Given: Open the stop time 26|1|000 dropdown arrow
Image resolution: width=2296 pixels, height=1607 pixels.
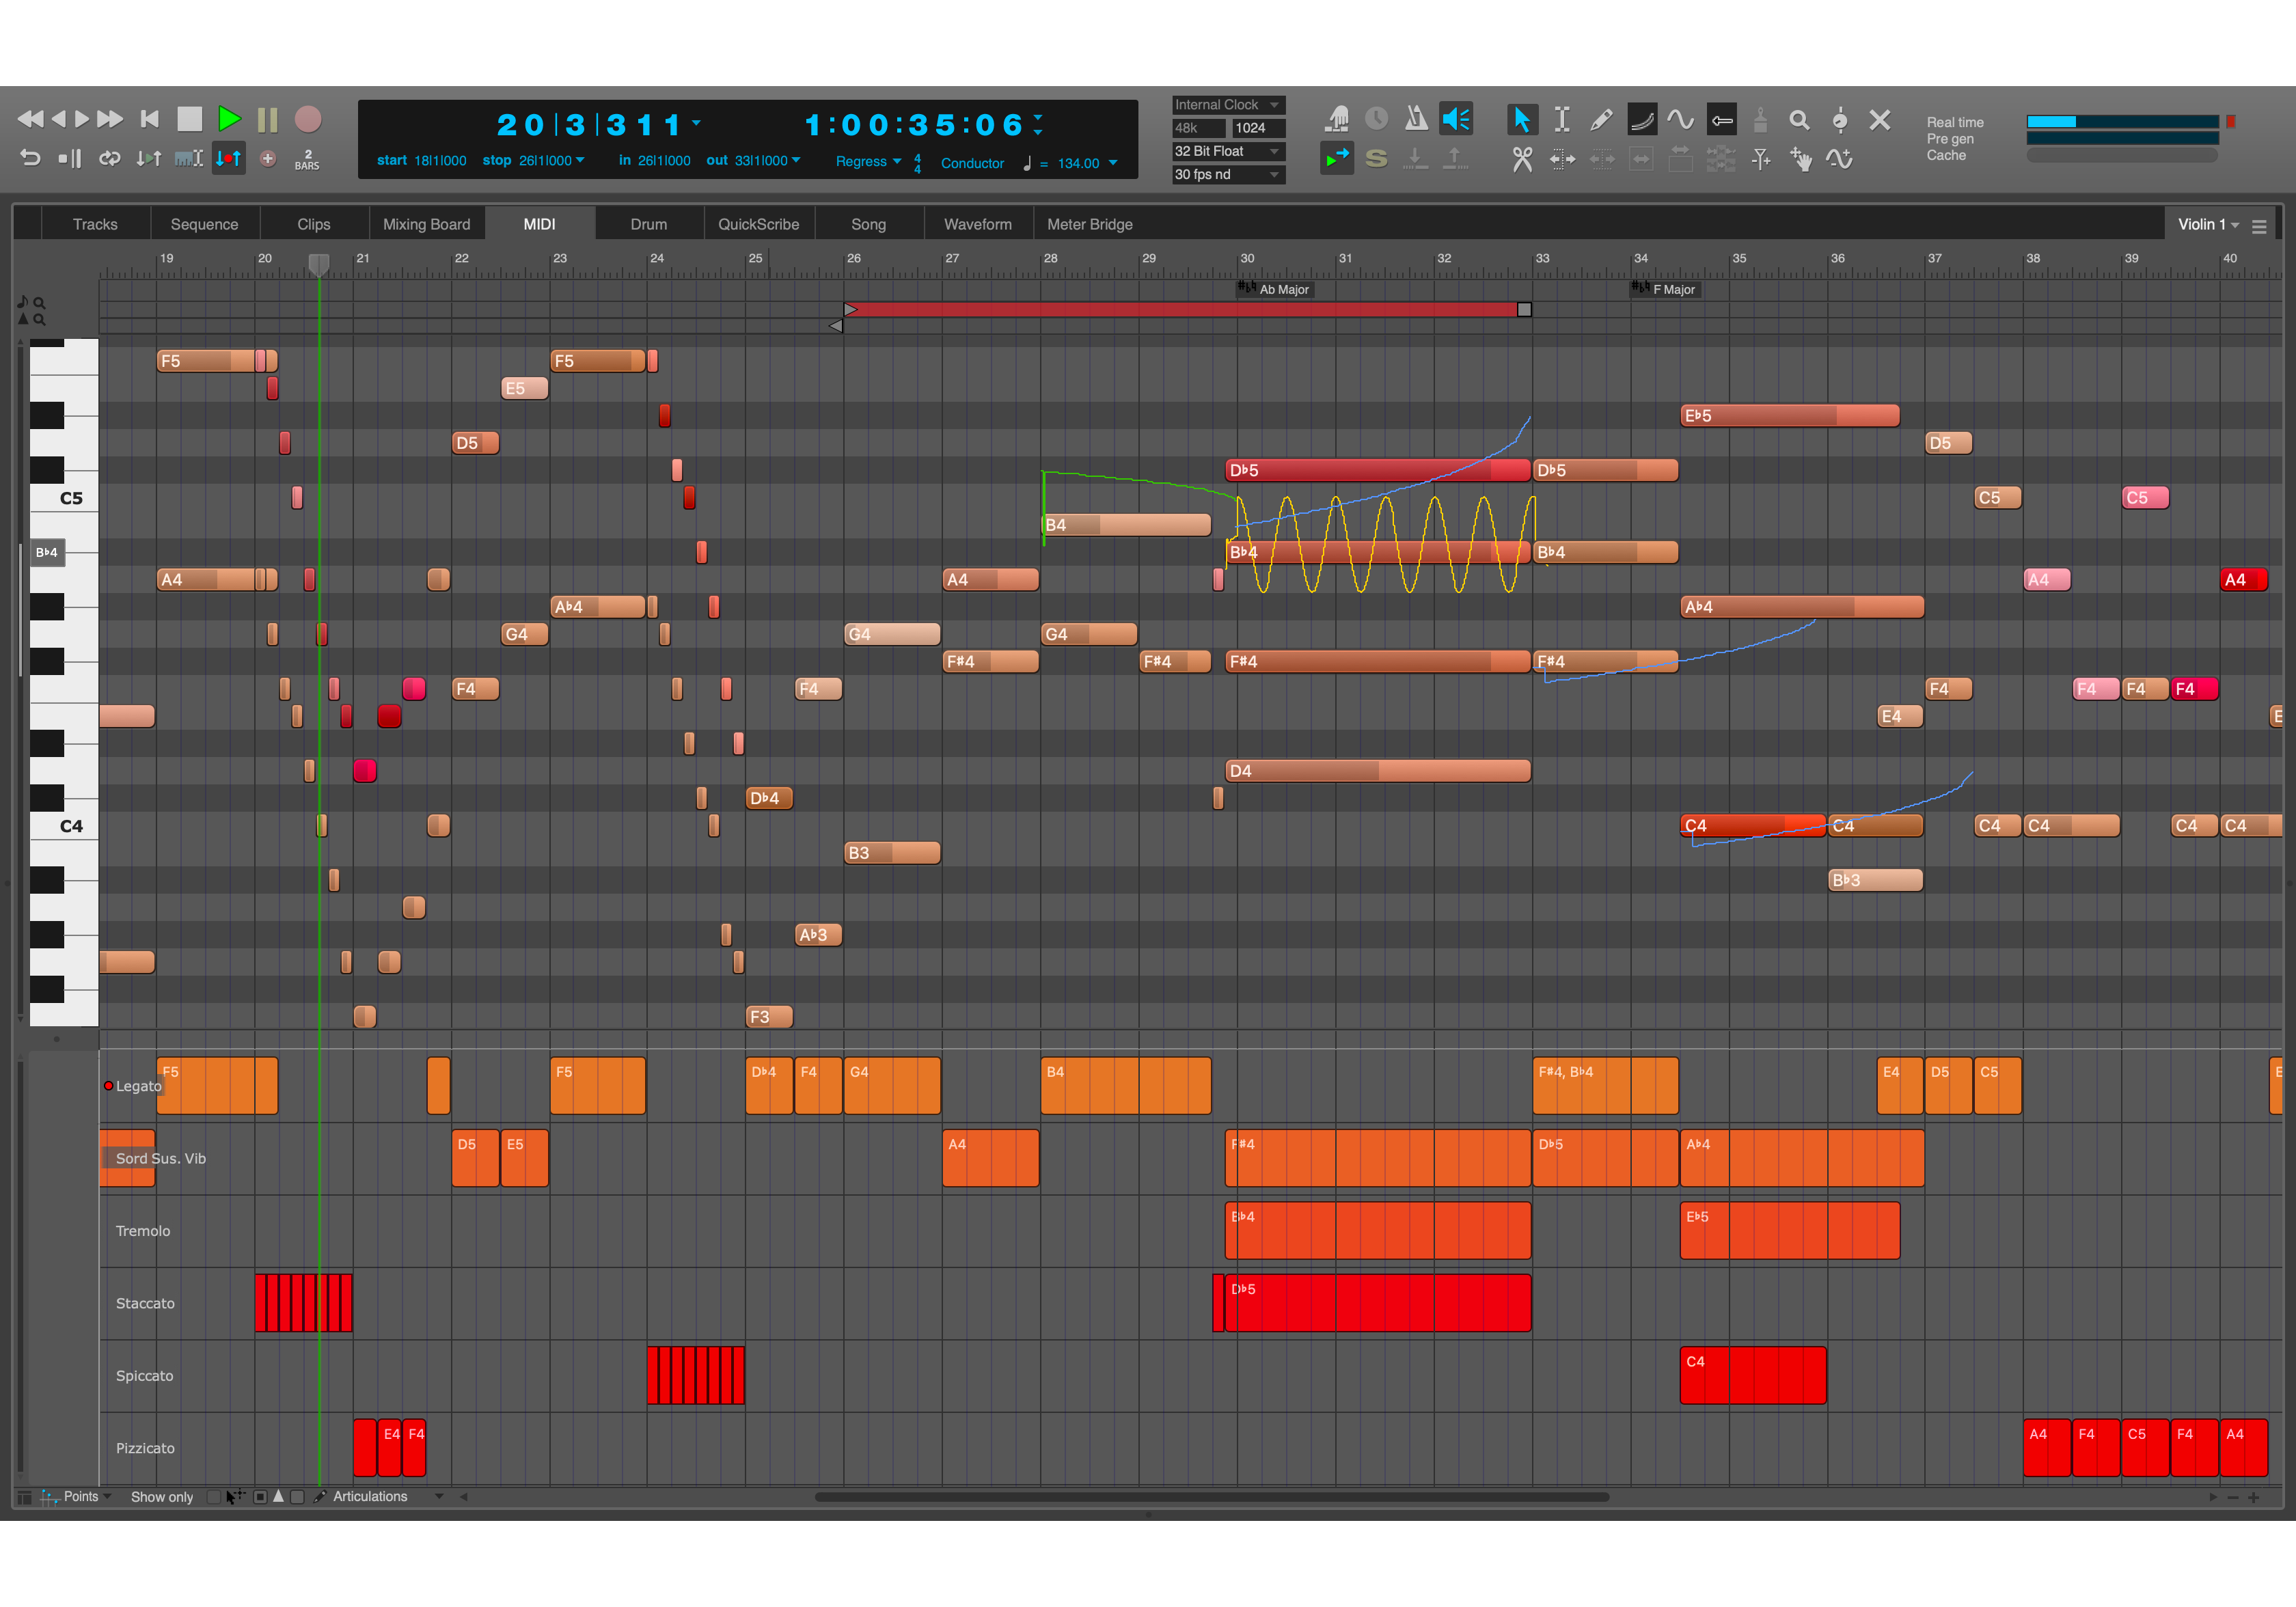Looking at the screenshot, I should pos(580,160).
